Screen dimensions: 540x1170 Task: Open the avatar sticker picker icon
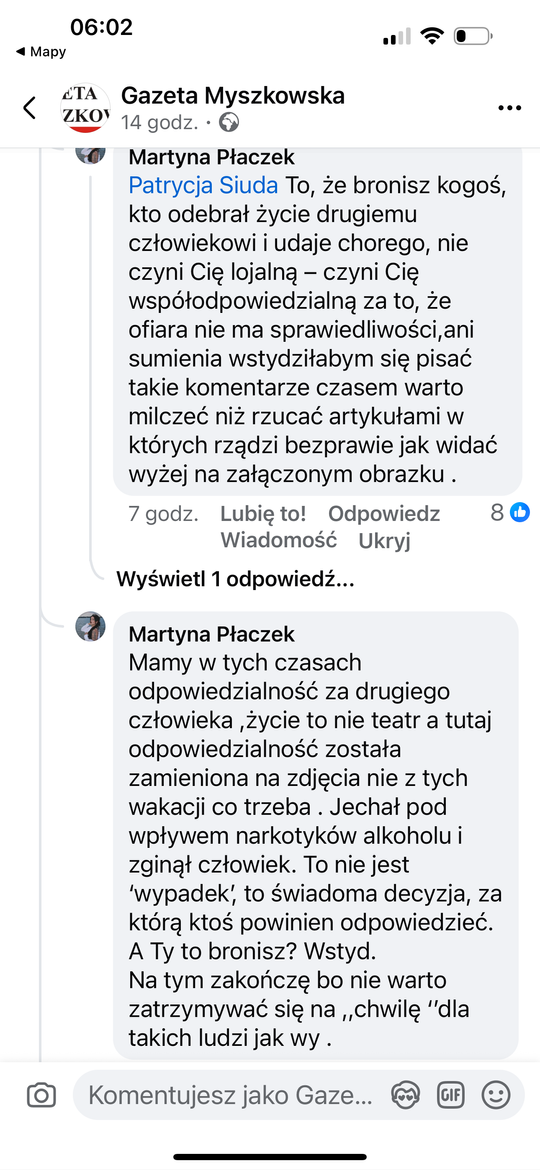[405, 1095]
